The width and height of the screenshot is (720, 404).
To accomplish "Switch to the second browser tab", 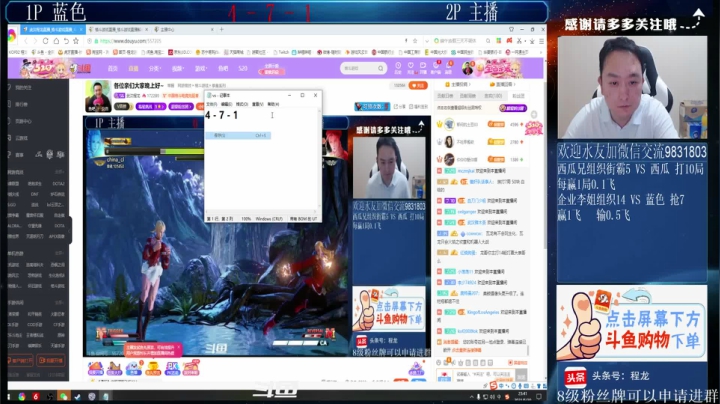I will pos(118,29).
